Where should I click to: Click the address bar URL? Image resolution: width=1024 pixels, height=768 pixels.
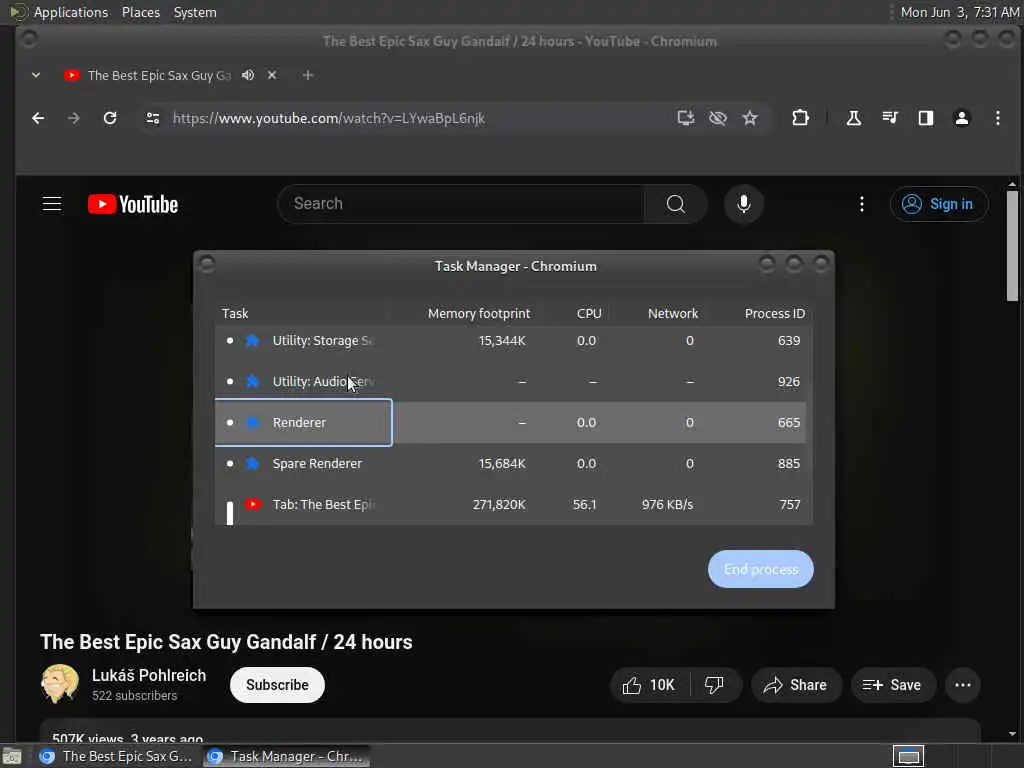click(328, 118)
